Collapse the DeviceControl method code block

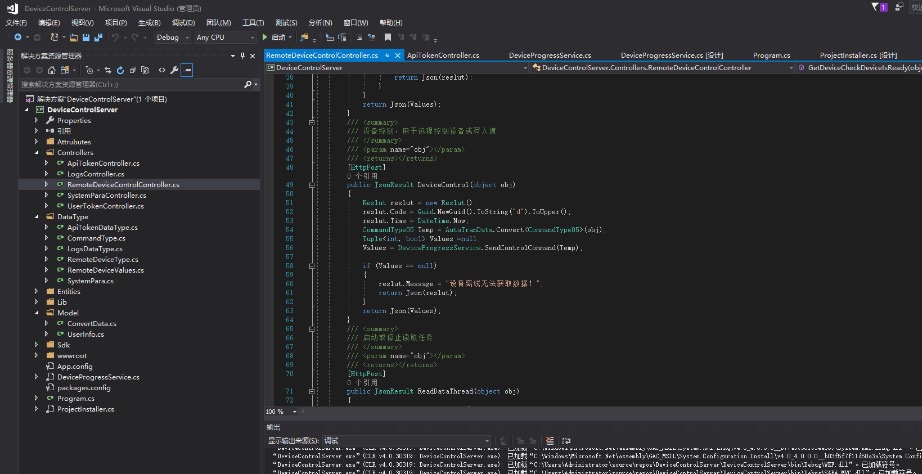click(313, 185)
